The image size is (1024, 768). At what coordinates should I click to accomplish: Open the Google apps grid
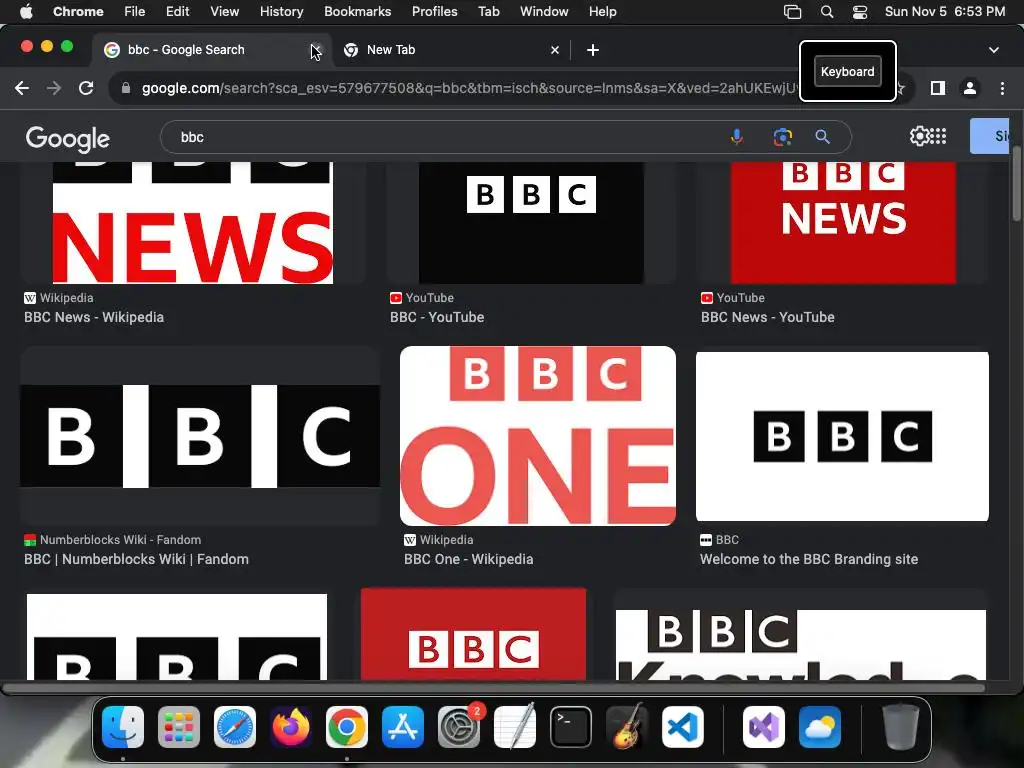[938, 136]
